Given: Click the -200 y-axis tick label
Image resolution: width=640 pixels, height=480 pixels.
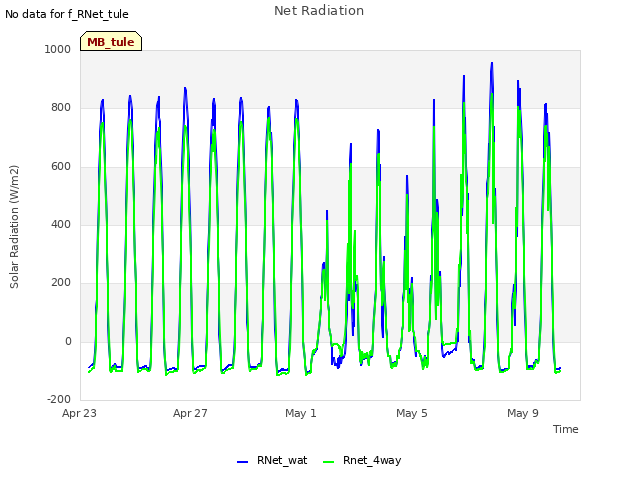Looking at the screenshot, I should click(59, 399).
